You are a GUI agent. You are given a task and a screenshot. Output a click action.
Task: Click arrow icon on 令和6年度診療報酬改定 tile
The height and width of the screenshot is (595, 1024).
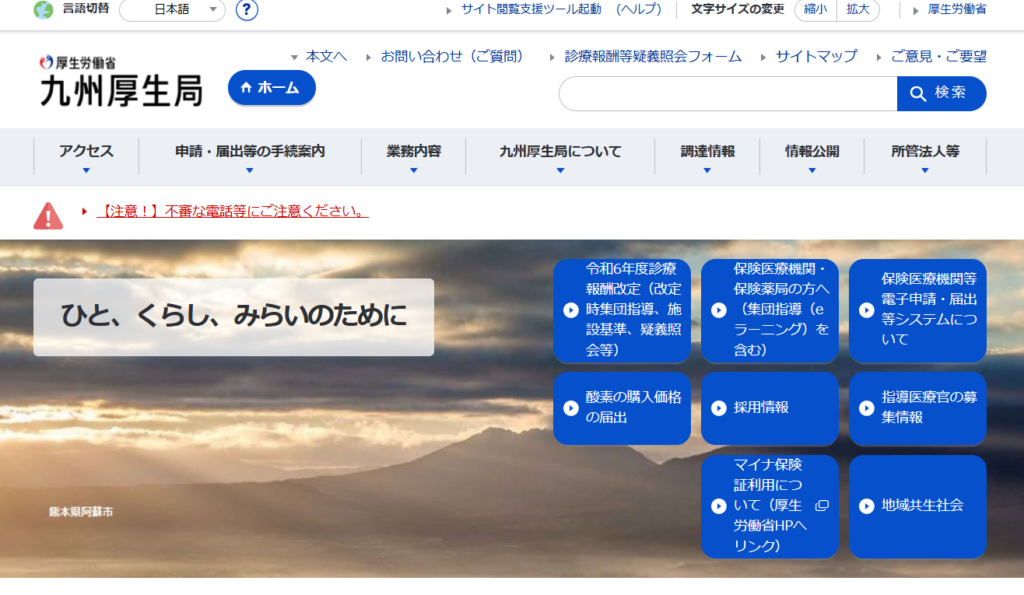point(571,310)
